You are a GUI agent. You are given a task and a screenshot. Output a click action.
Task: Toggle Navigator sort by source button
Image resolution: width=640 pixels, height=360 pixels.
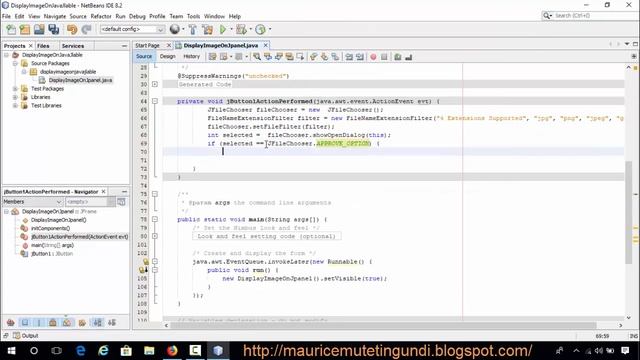112,323
